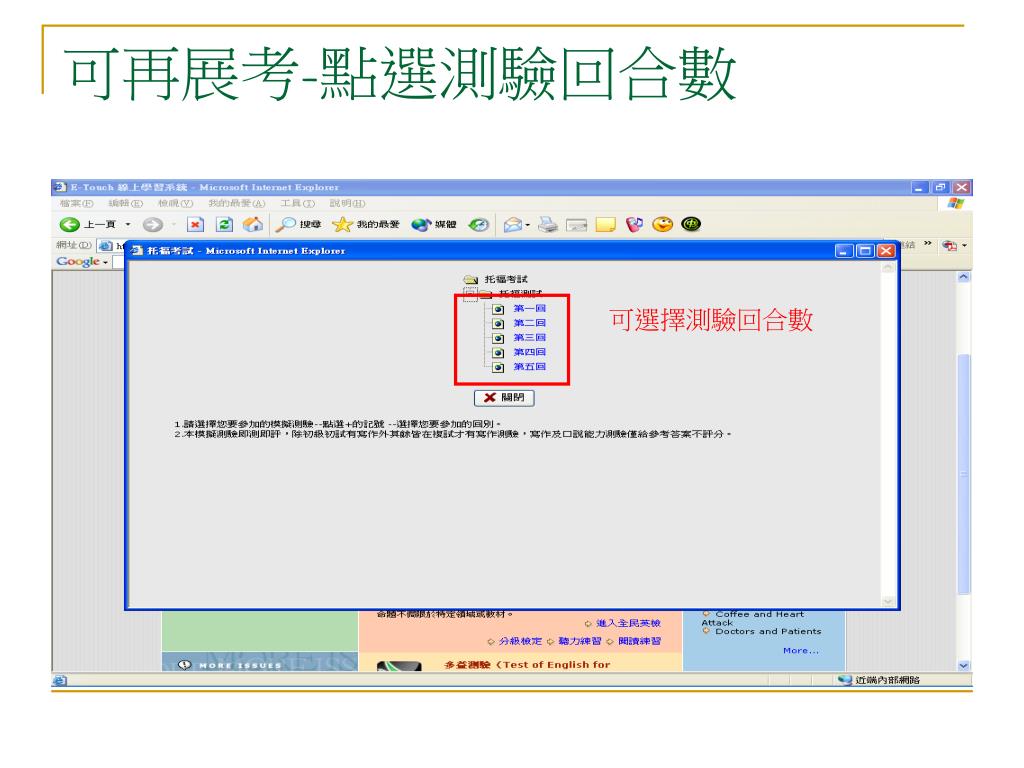This screenshot has width=1024, height=768.
Task: Minimize the 托福考試 popup window
Action: point(844,251)
